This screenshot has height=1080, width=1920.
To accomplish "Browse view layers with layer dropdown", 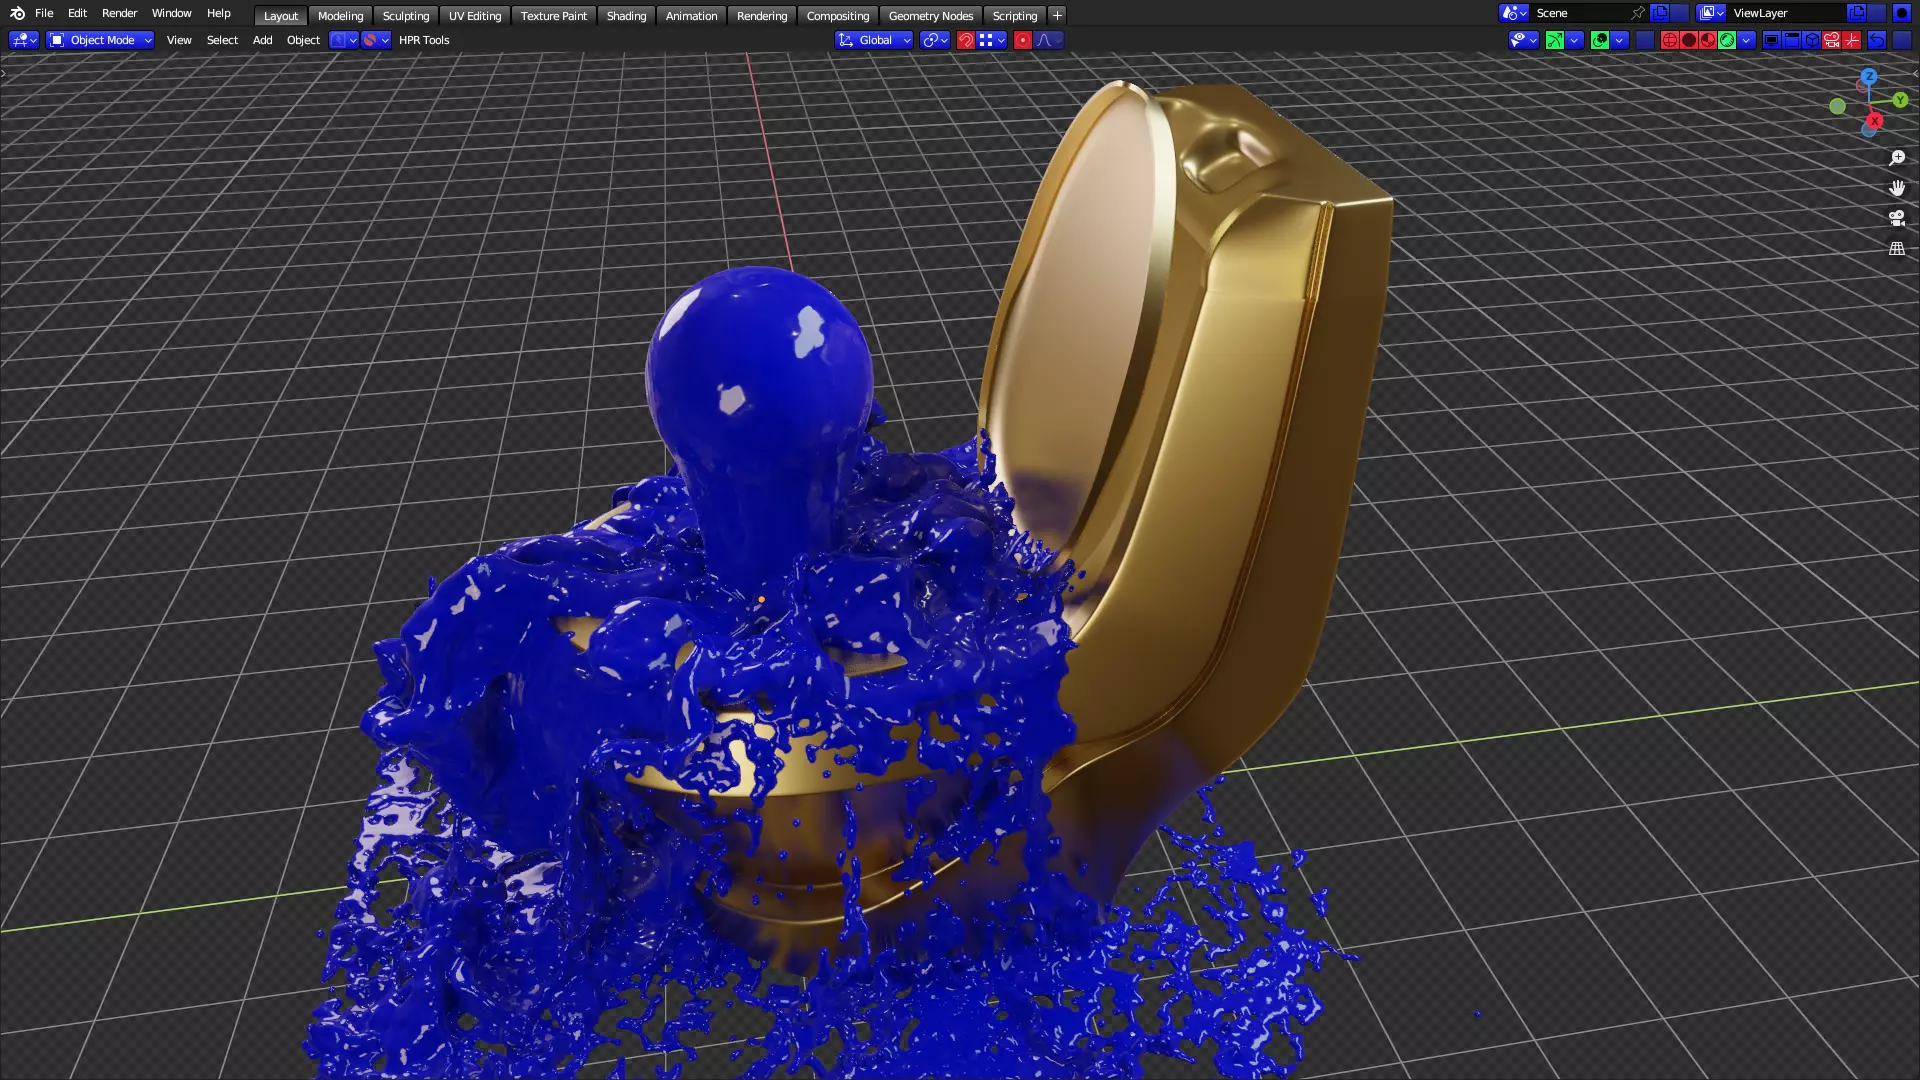I will tap(1711, 13).
